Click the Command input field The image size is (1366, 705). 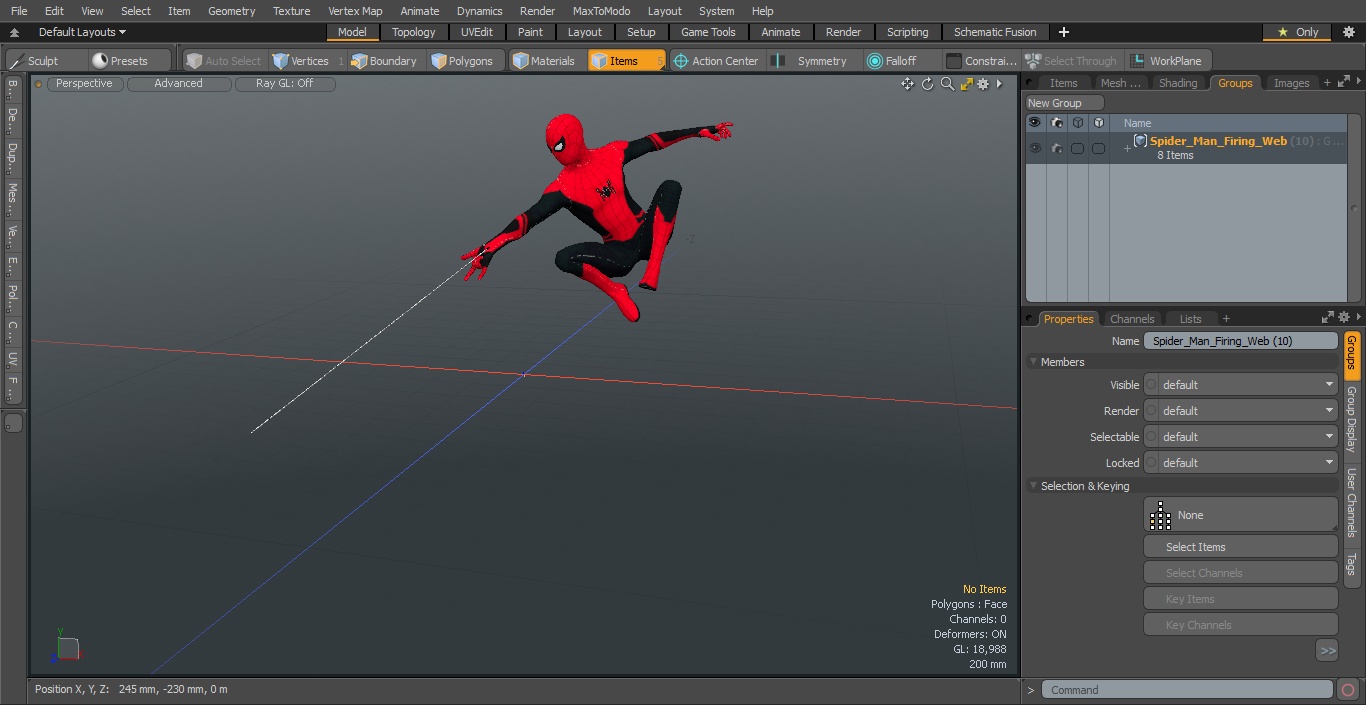click(x=1186, y=690)
